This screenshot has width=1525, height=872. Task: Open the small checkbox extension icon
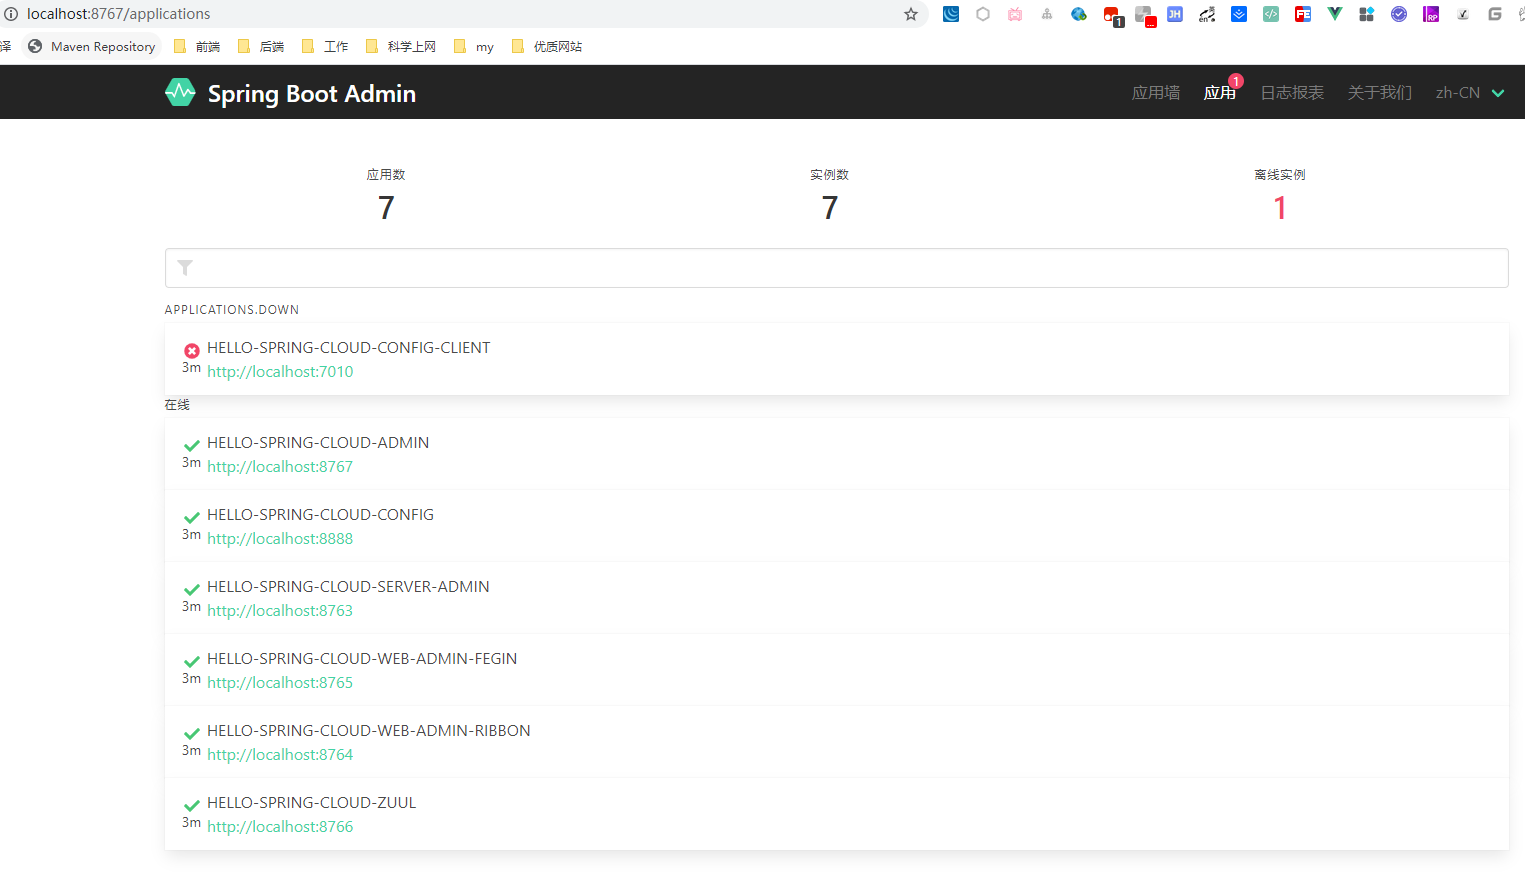click(1463, 14)
